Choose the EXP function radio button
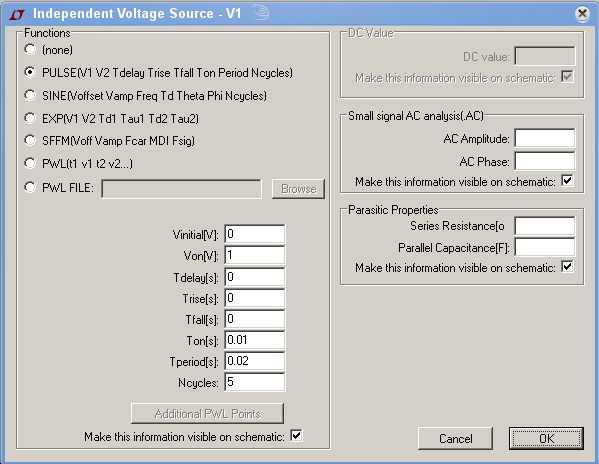The height and width of the screenshot is (464, 599). (x=30, y=118)
